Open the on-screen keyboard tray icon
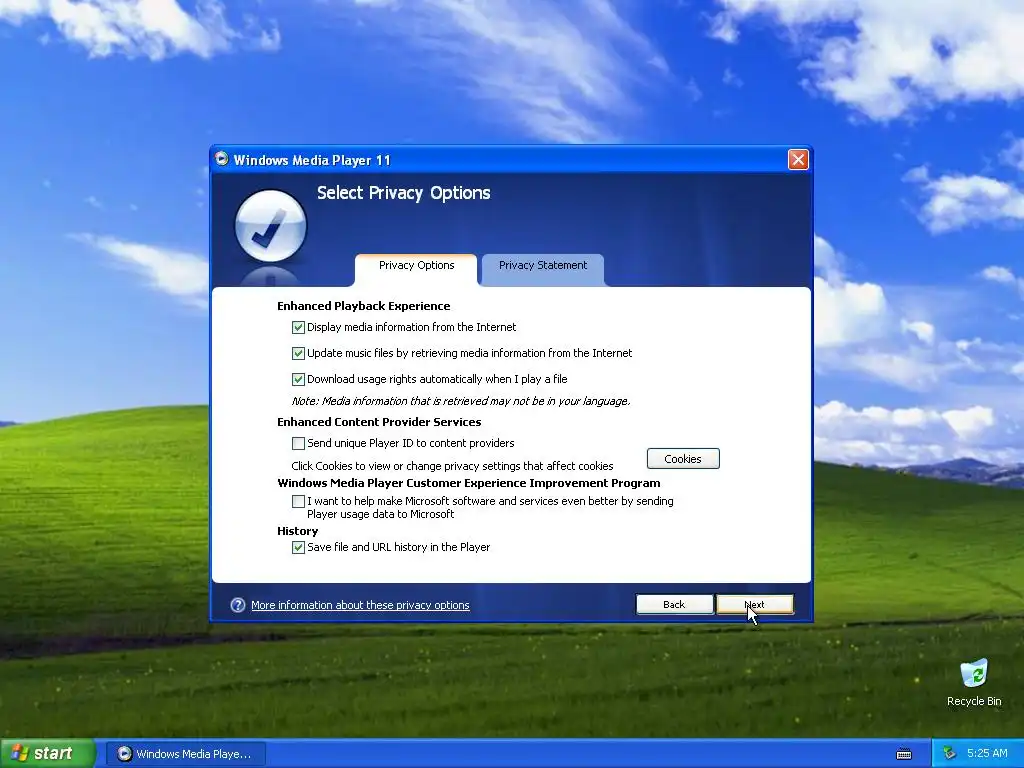1024x768 pixels. (x=904, y=754)
